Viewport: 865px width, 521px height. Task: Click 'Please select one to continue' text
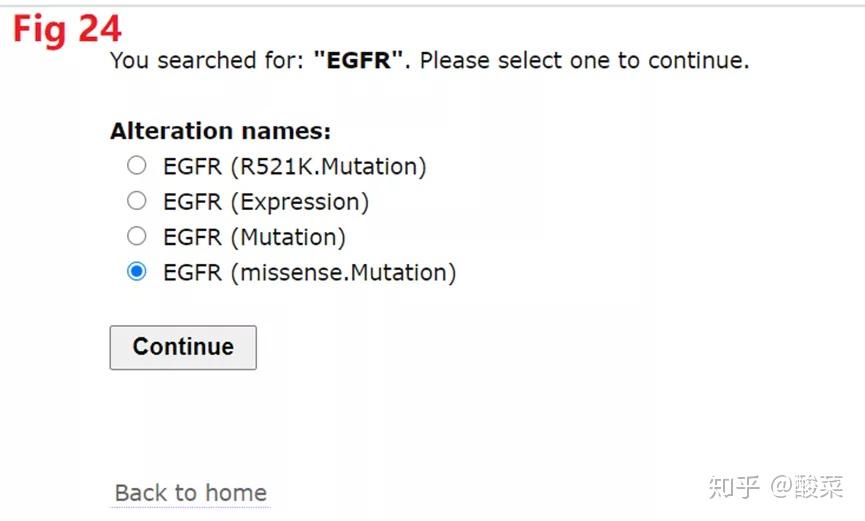[584, 60]
